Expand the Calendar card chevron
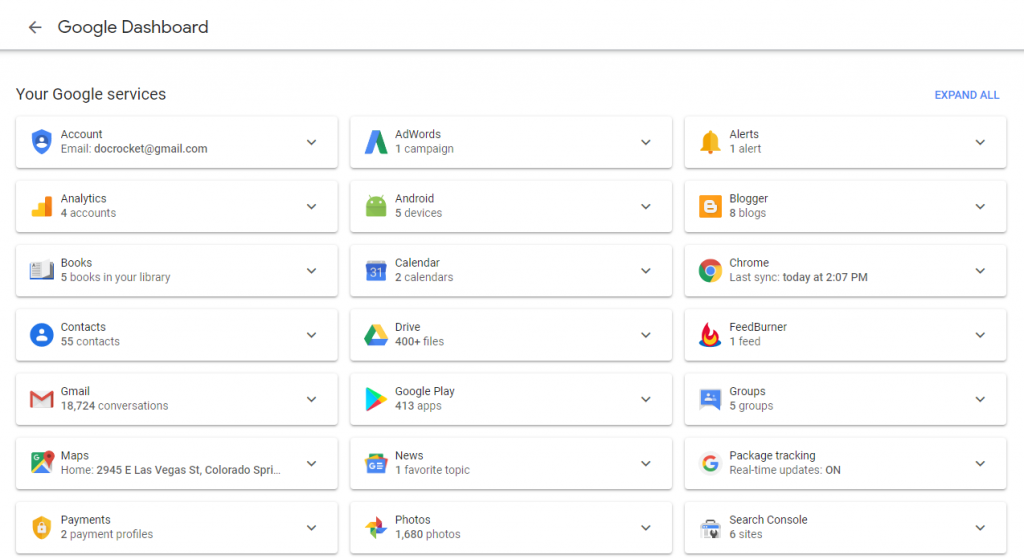This screenshot has height=559, width=1024. (646, 270)
